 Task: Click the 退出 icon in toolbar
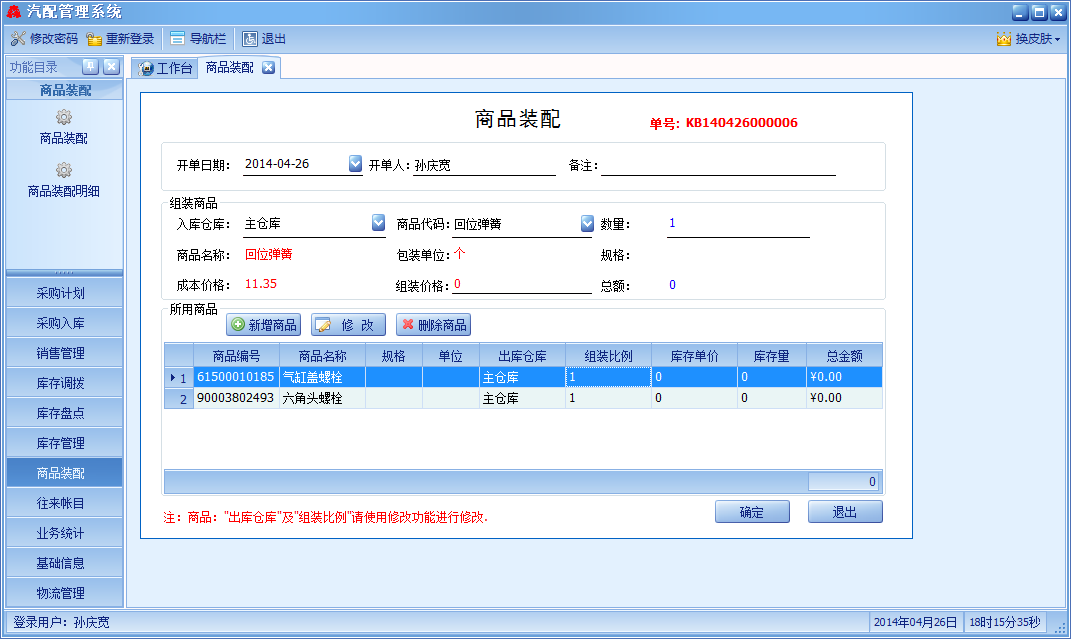[249, 39]
